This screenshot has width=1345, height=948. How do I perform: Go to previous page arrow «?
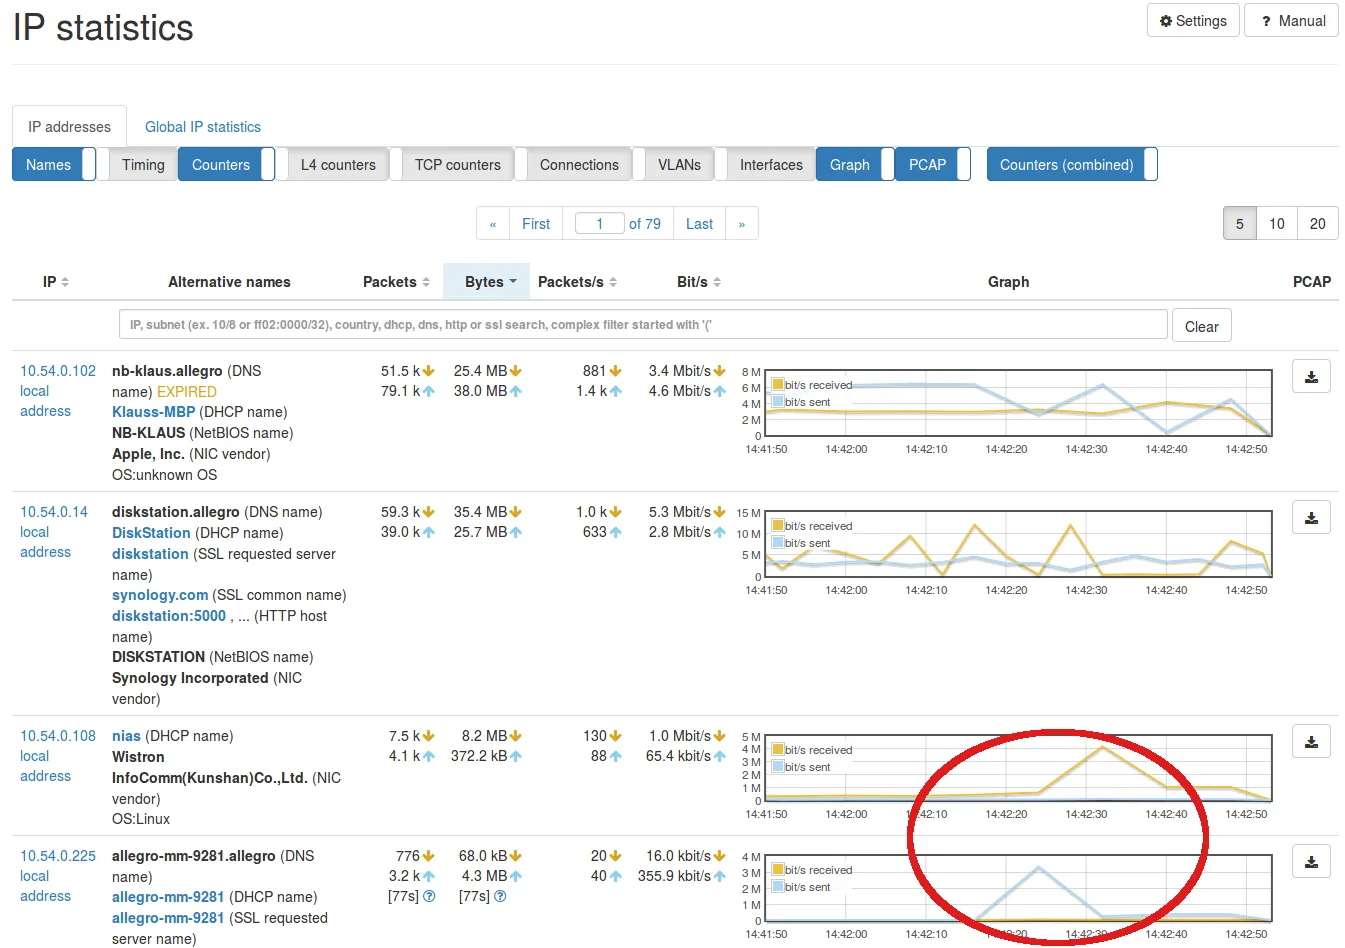click(x=493, y=224)
